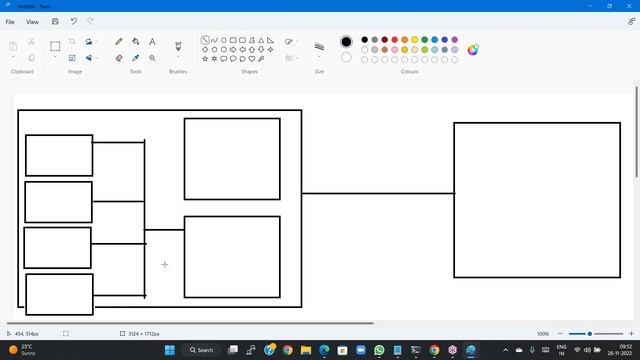
Task: Click the rectangular Select tool icon
Action: pos(55,46)
